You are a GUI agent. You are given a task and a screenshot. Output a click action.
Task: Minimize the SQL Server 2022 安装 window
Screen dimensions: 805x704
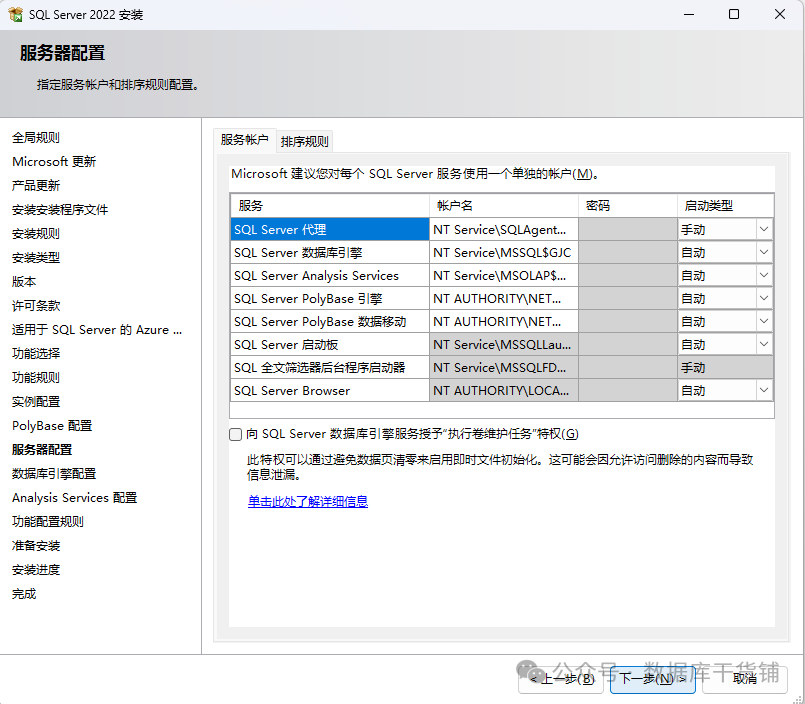click(x=689, y=14)
